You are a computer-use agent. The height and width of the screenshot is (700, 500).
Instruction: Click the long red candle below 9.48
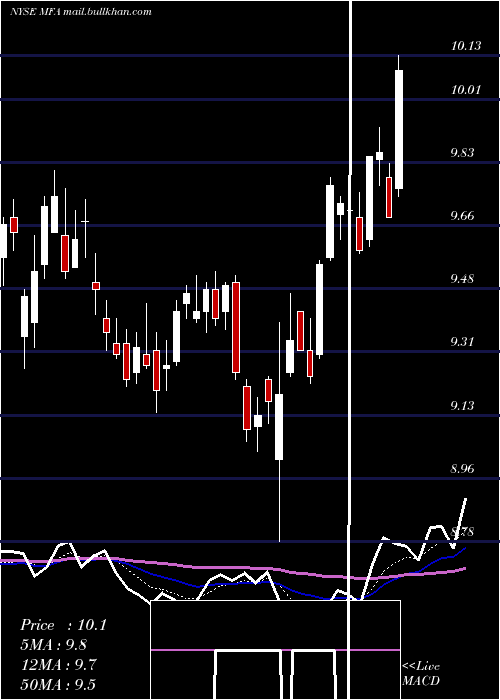click(236, 327)
